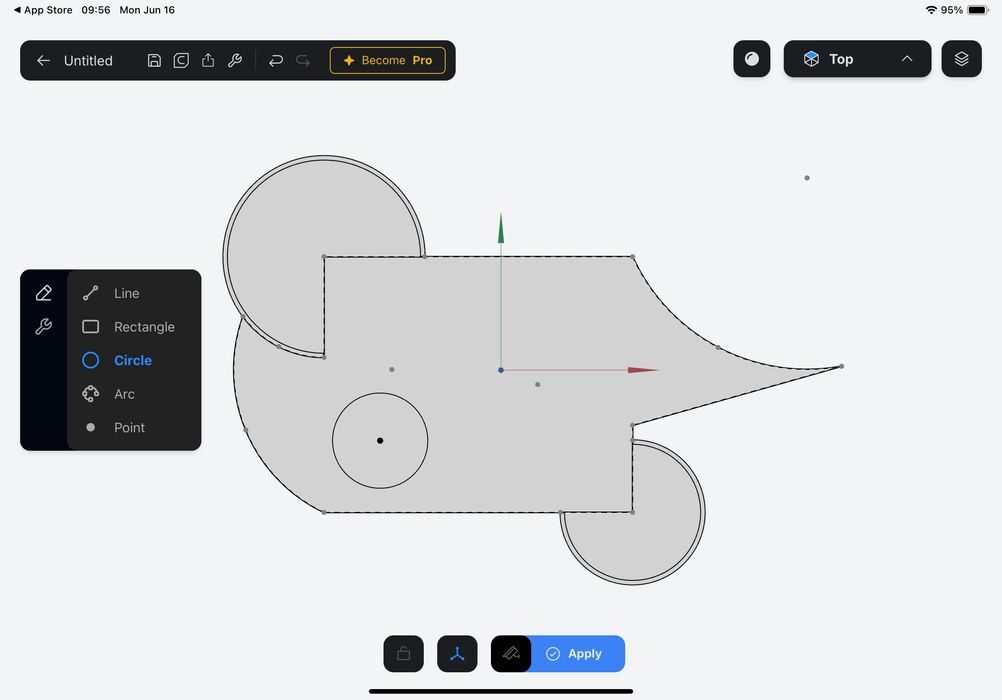Viewport: 1002px width, 700px height.
Task: Undo the last action
Action: pyautogui.click(x=276, y=60)
